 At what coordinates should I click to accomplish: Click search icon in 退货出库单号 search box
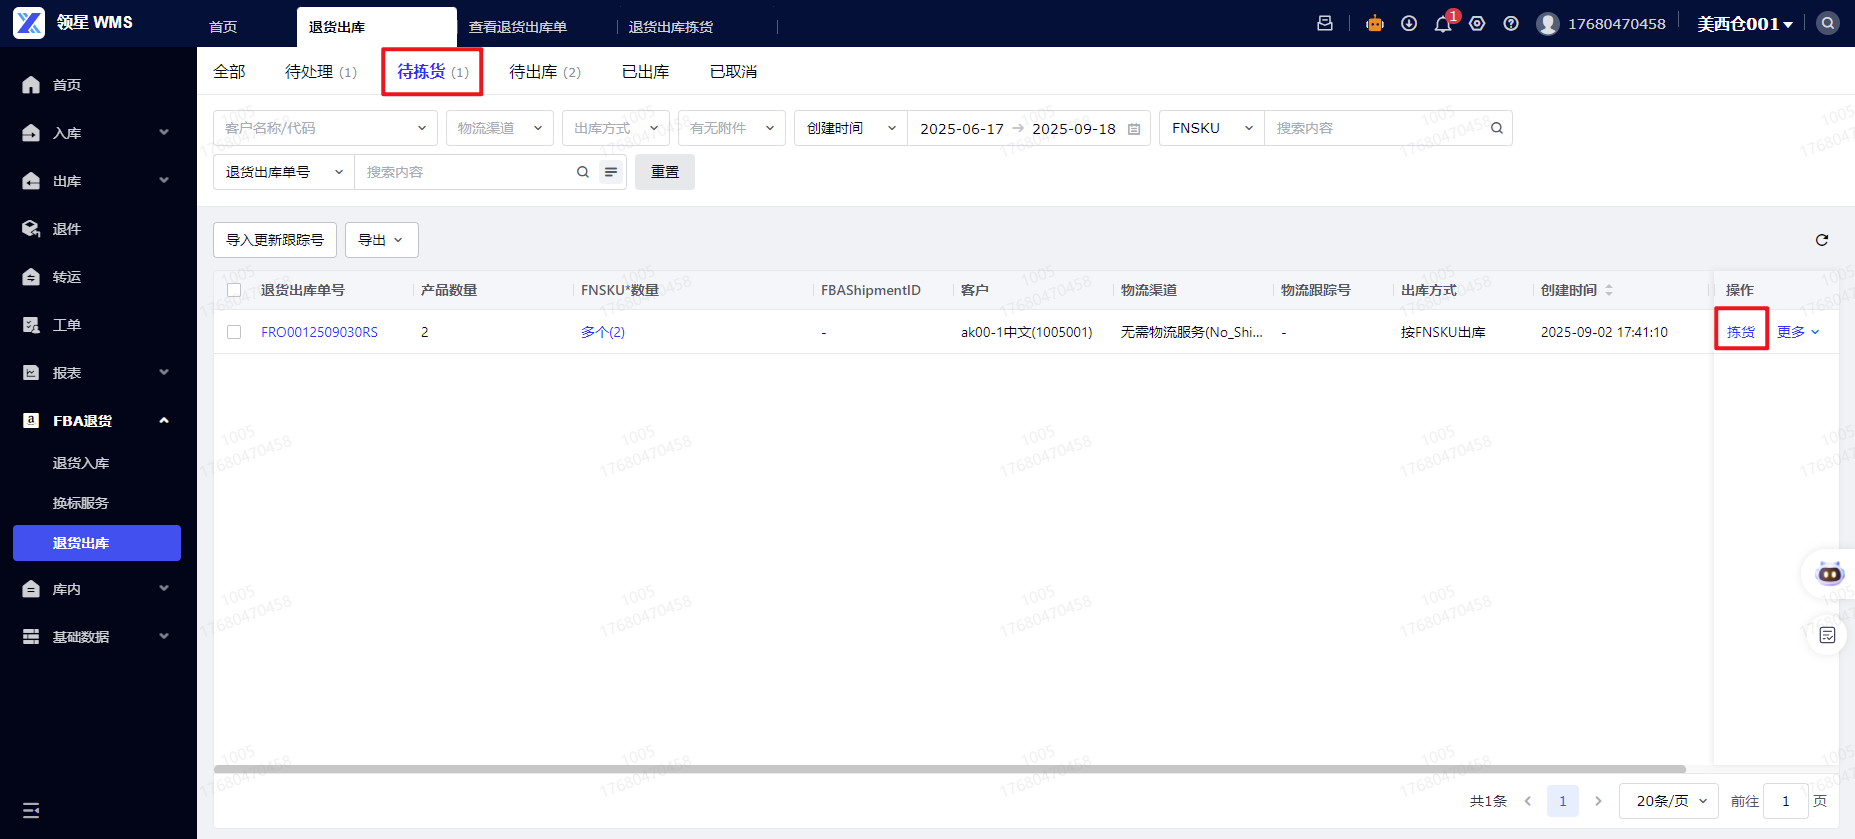pos(583,172)
